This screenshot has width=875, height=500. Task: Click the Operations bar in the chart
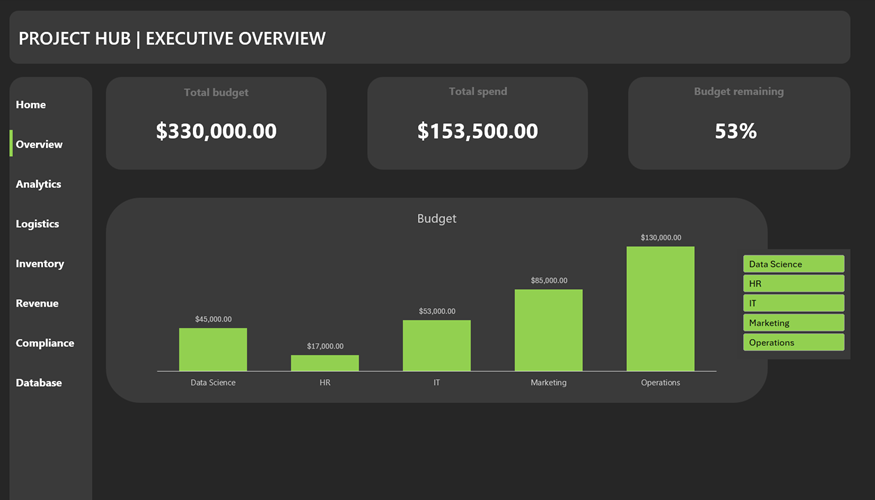point(661,309)
